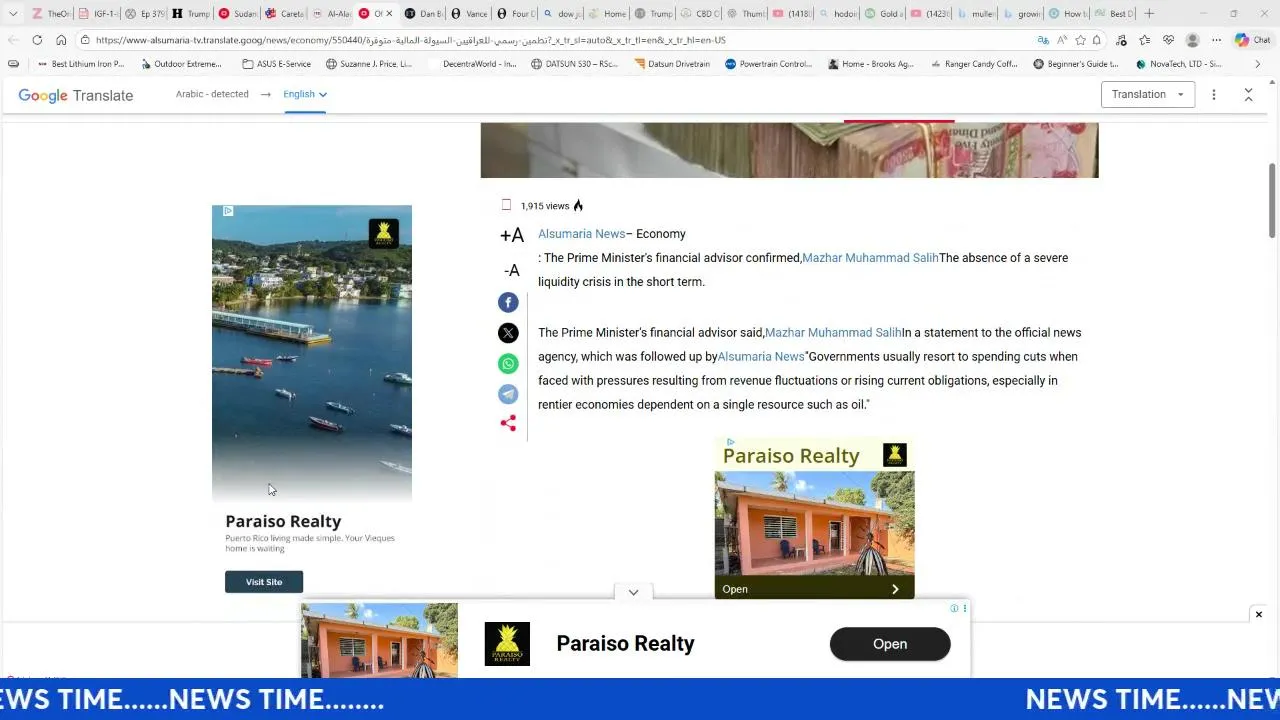1280x720 pixels.
Task: Collapse the Google Translate bar arrows icon
Action: (x=1248, y=94)
